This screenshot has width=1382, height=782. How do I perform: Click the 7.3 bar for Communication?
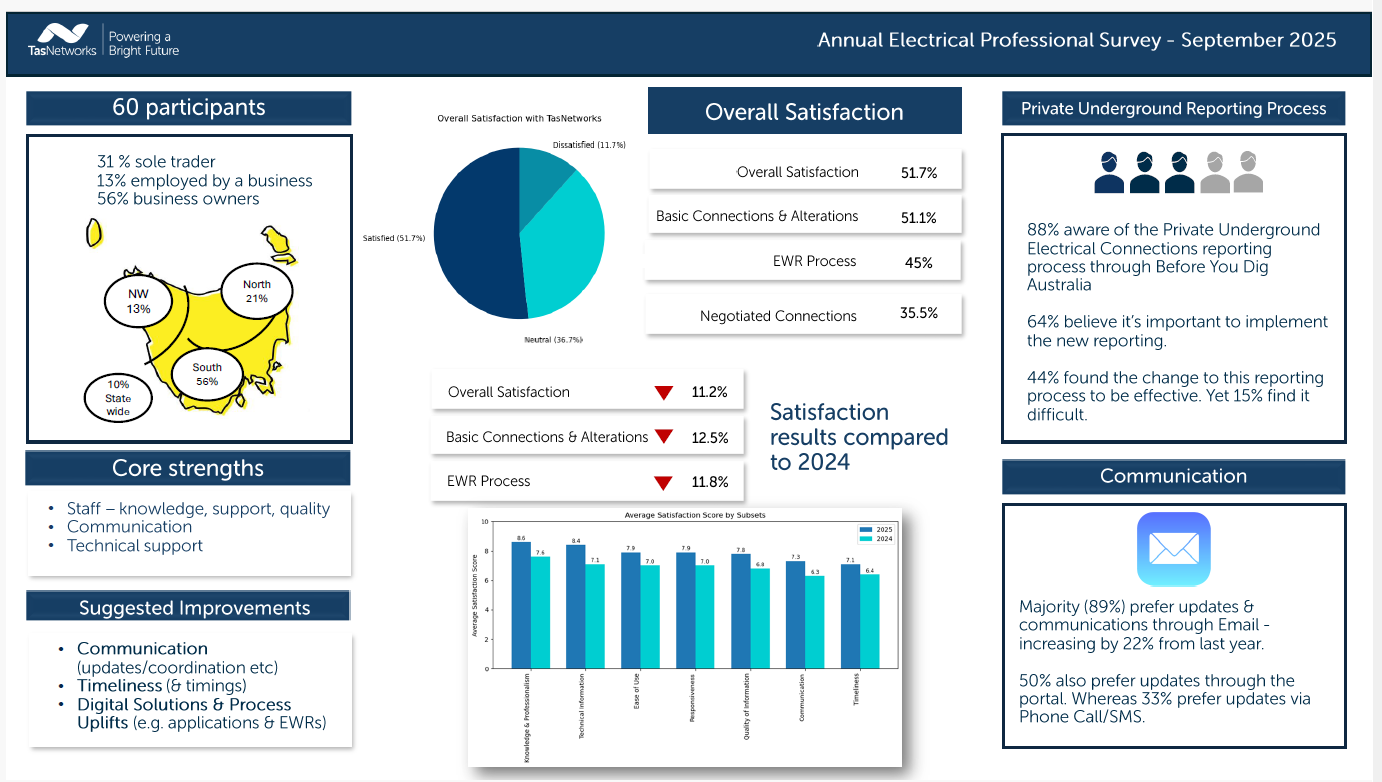(x=795, y=615)
